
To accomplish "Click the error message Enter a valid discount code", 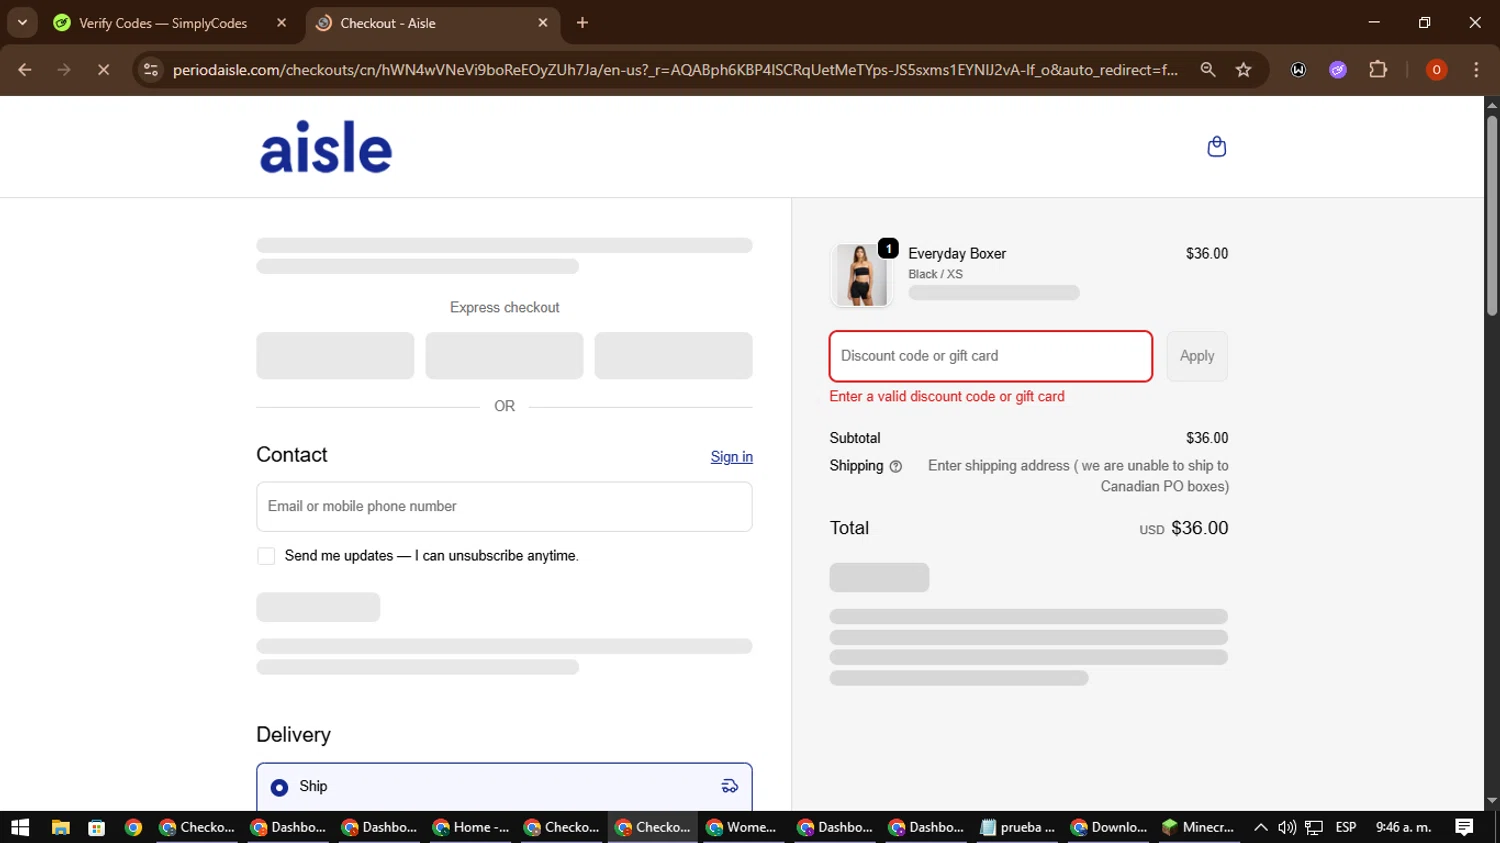I will [x=947, y=397].
